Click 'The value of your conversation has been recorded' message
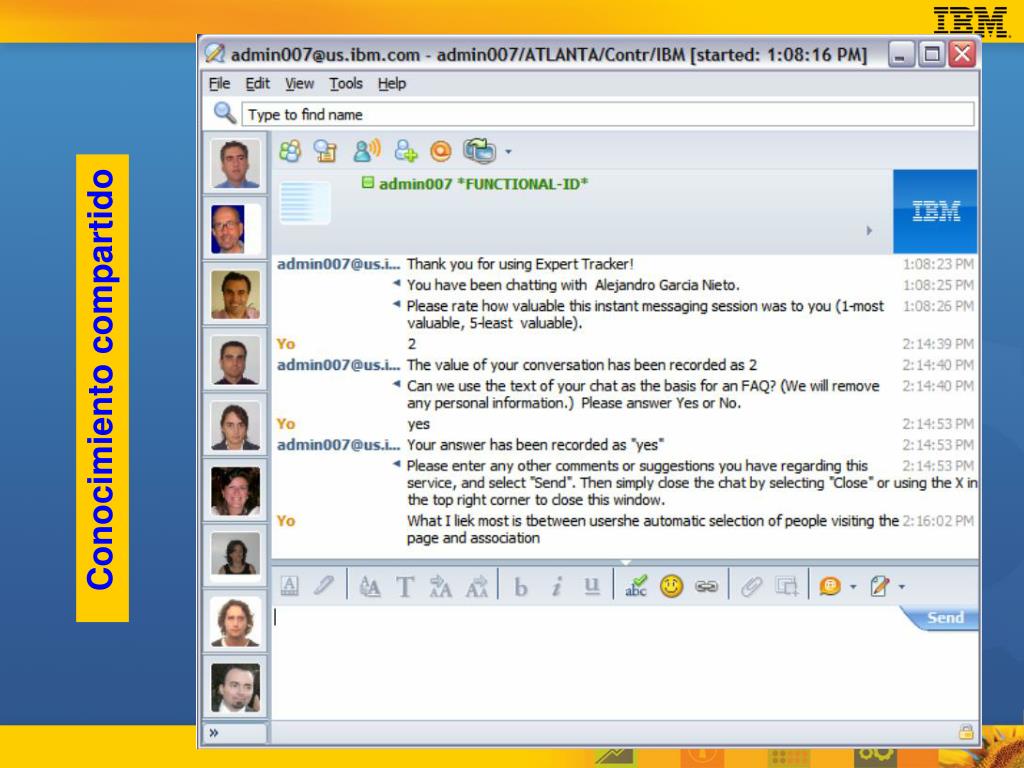Image resolution: width=1024 pixels, height=768 pixels. tap(582, 364)
